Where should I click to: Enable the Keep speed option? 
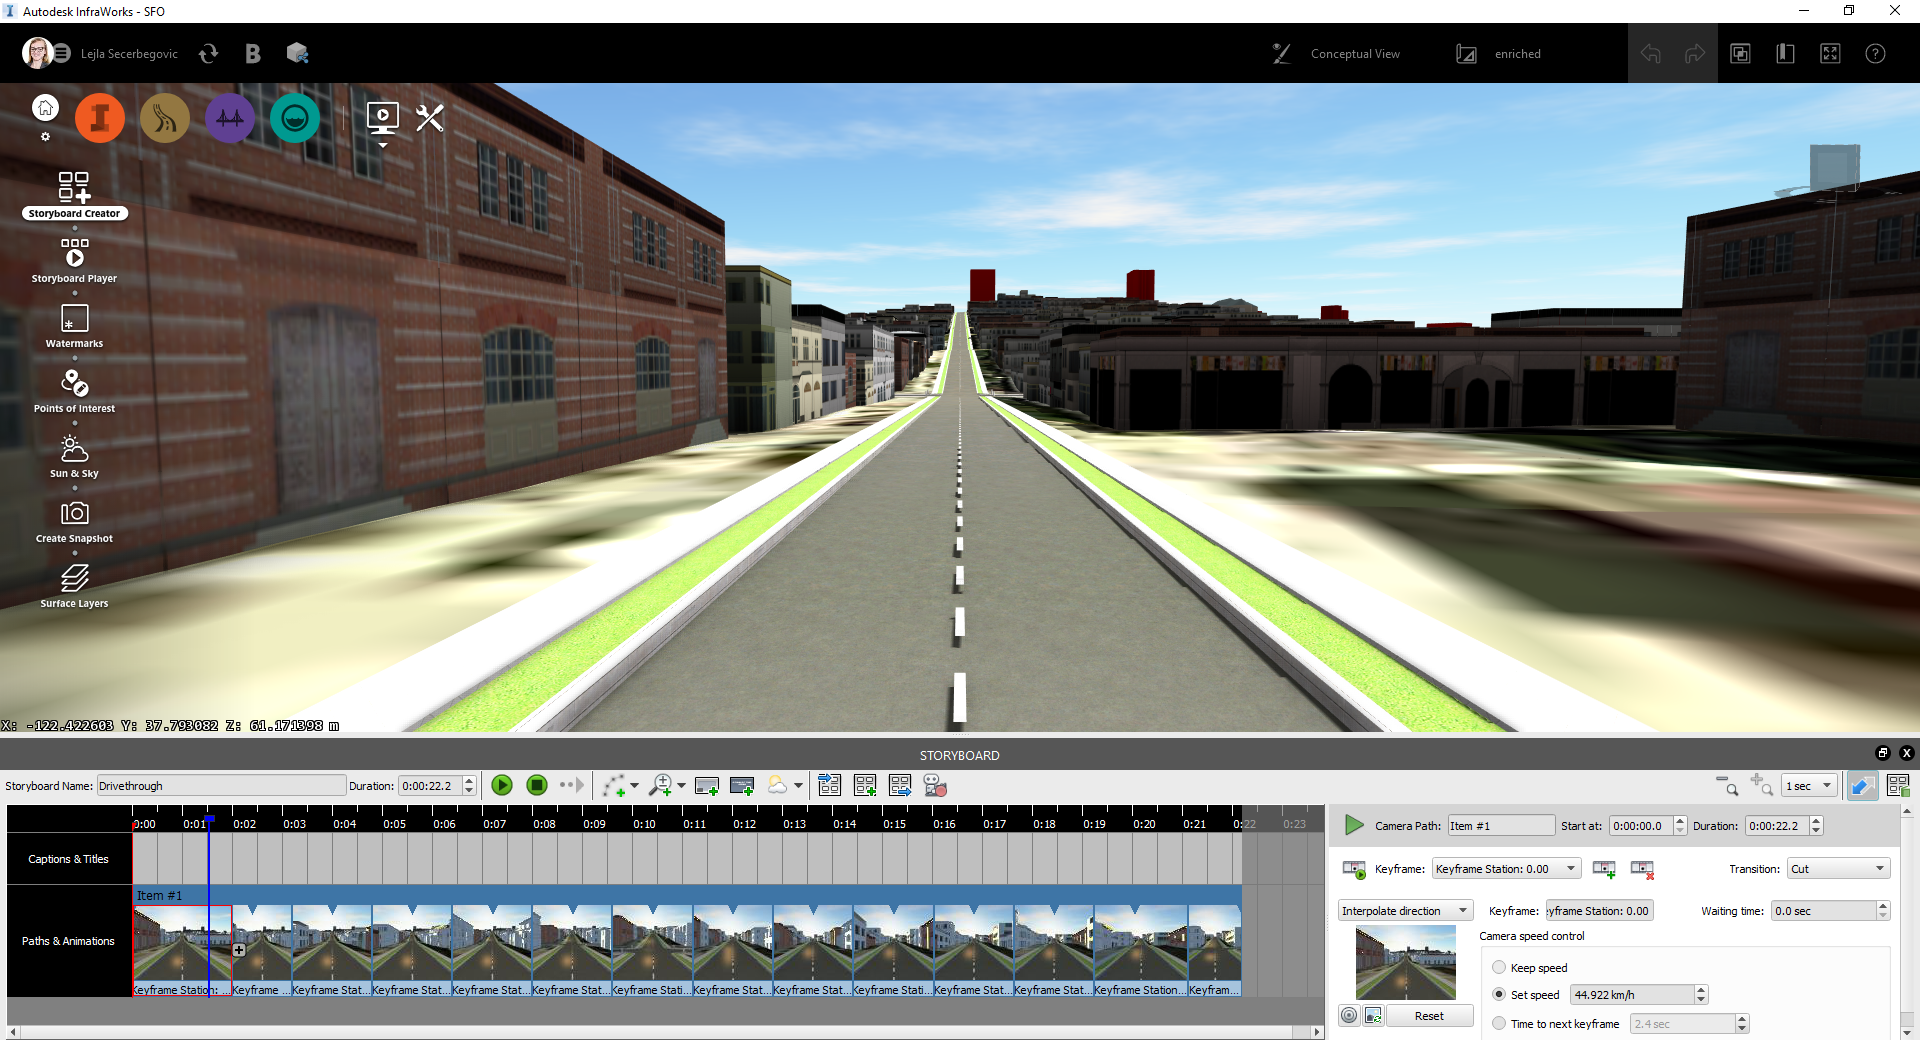pos(1498,967)
